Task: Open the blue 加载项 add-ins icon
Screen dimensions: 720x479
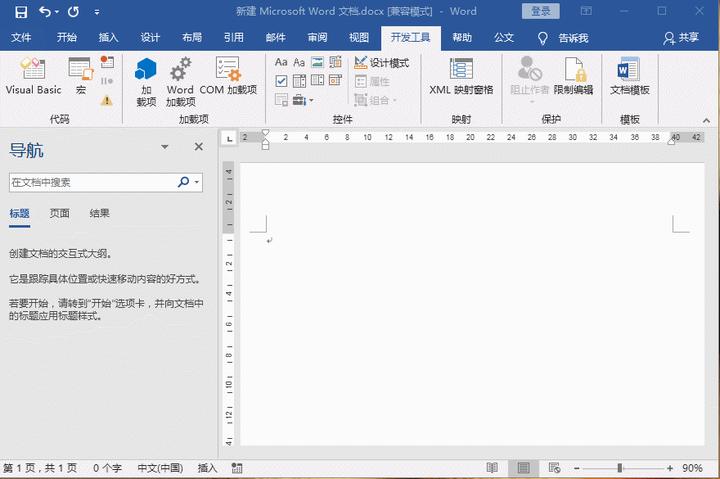Action: point(146,82)
